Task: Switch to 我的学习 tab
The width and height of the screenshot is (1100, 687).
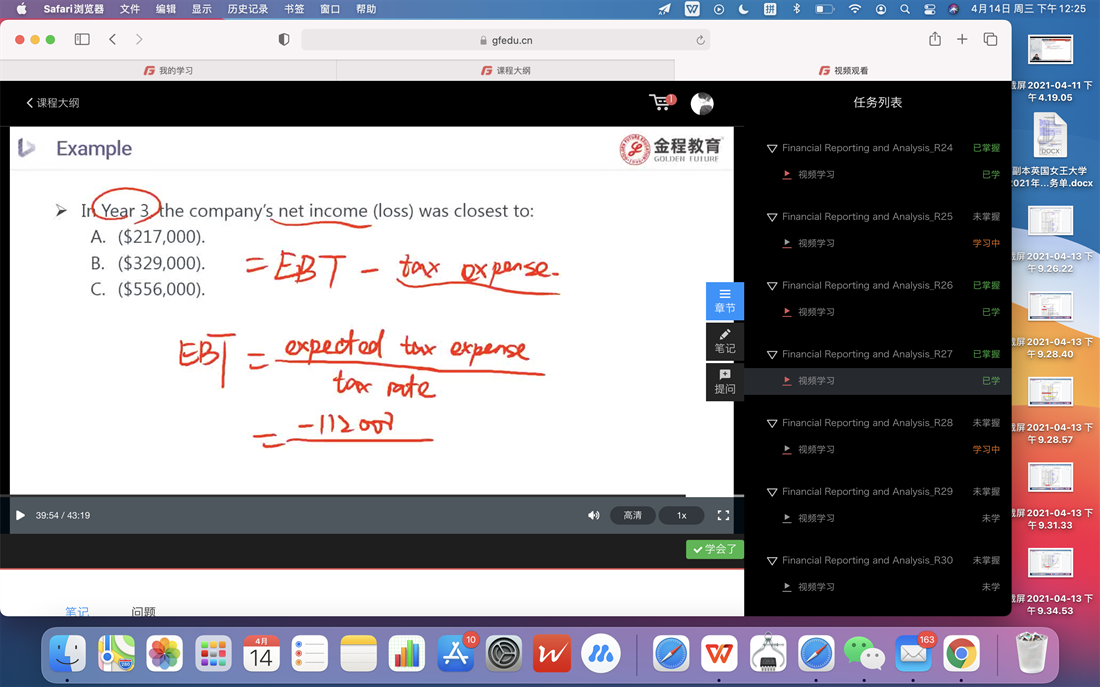Action: (x=168, y=70)
